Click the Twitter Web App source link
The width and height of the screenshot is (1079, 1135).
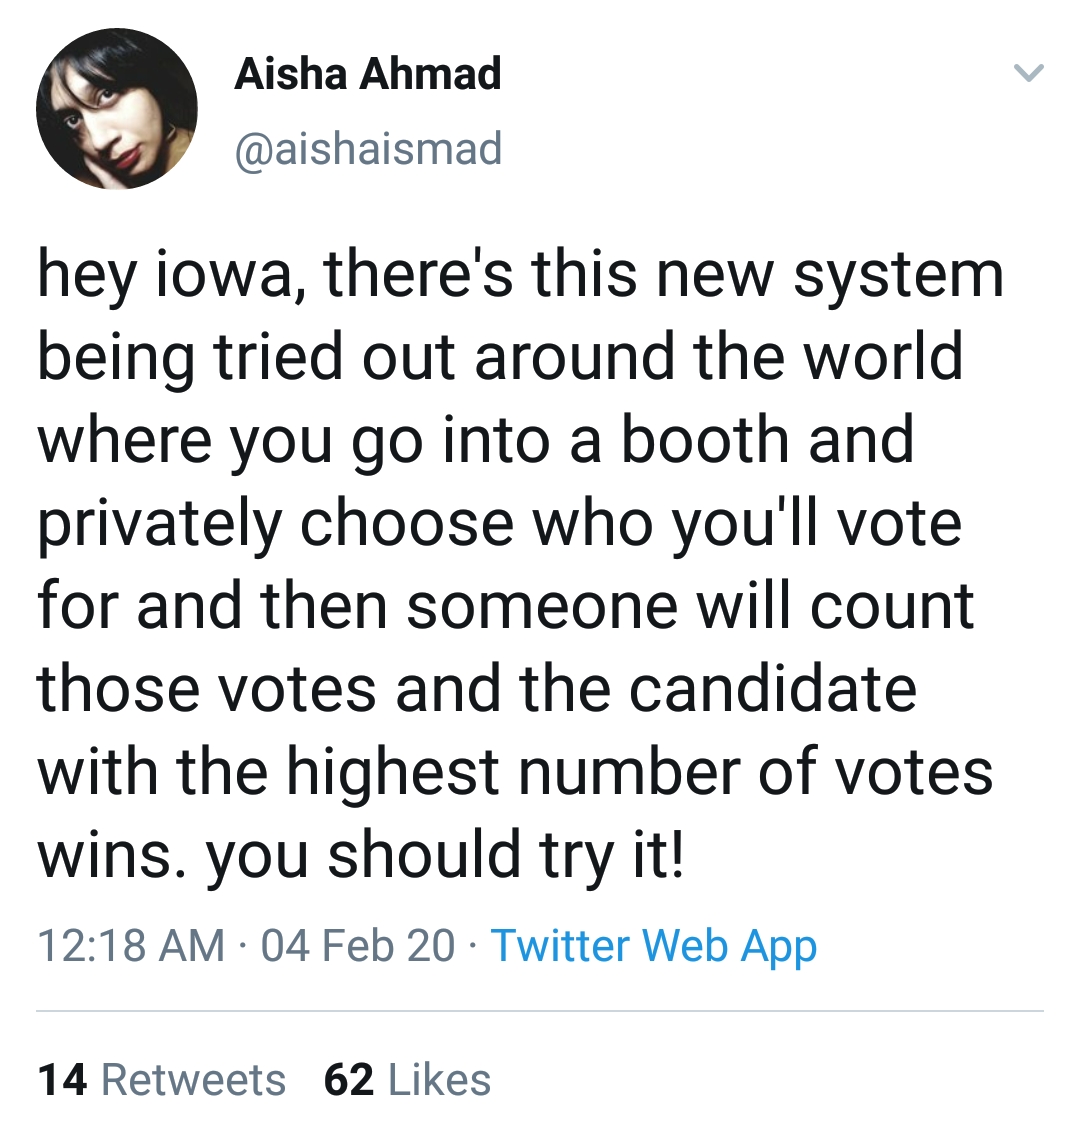[x=654, y=946]
